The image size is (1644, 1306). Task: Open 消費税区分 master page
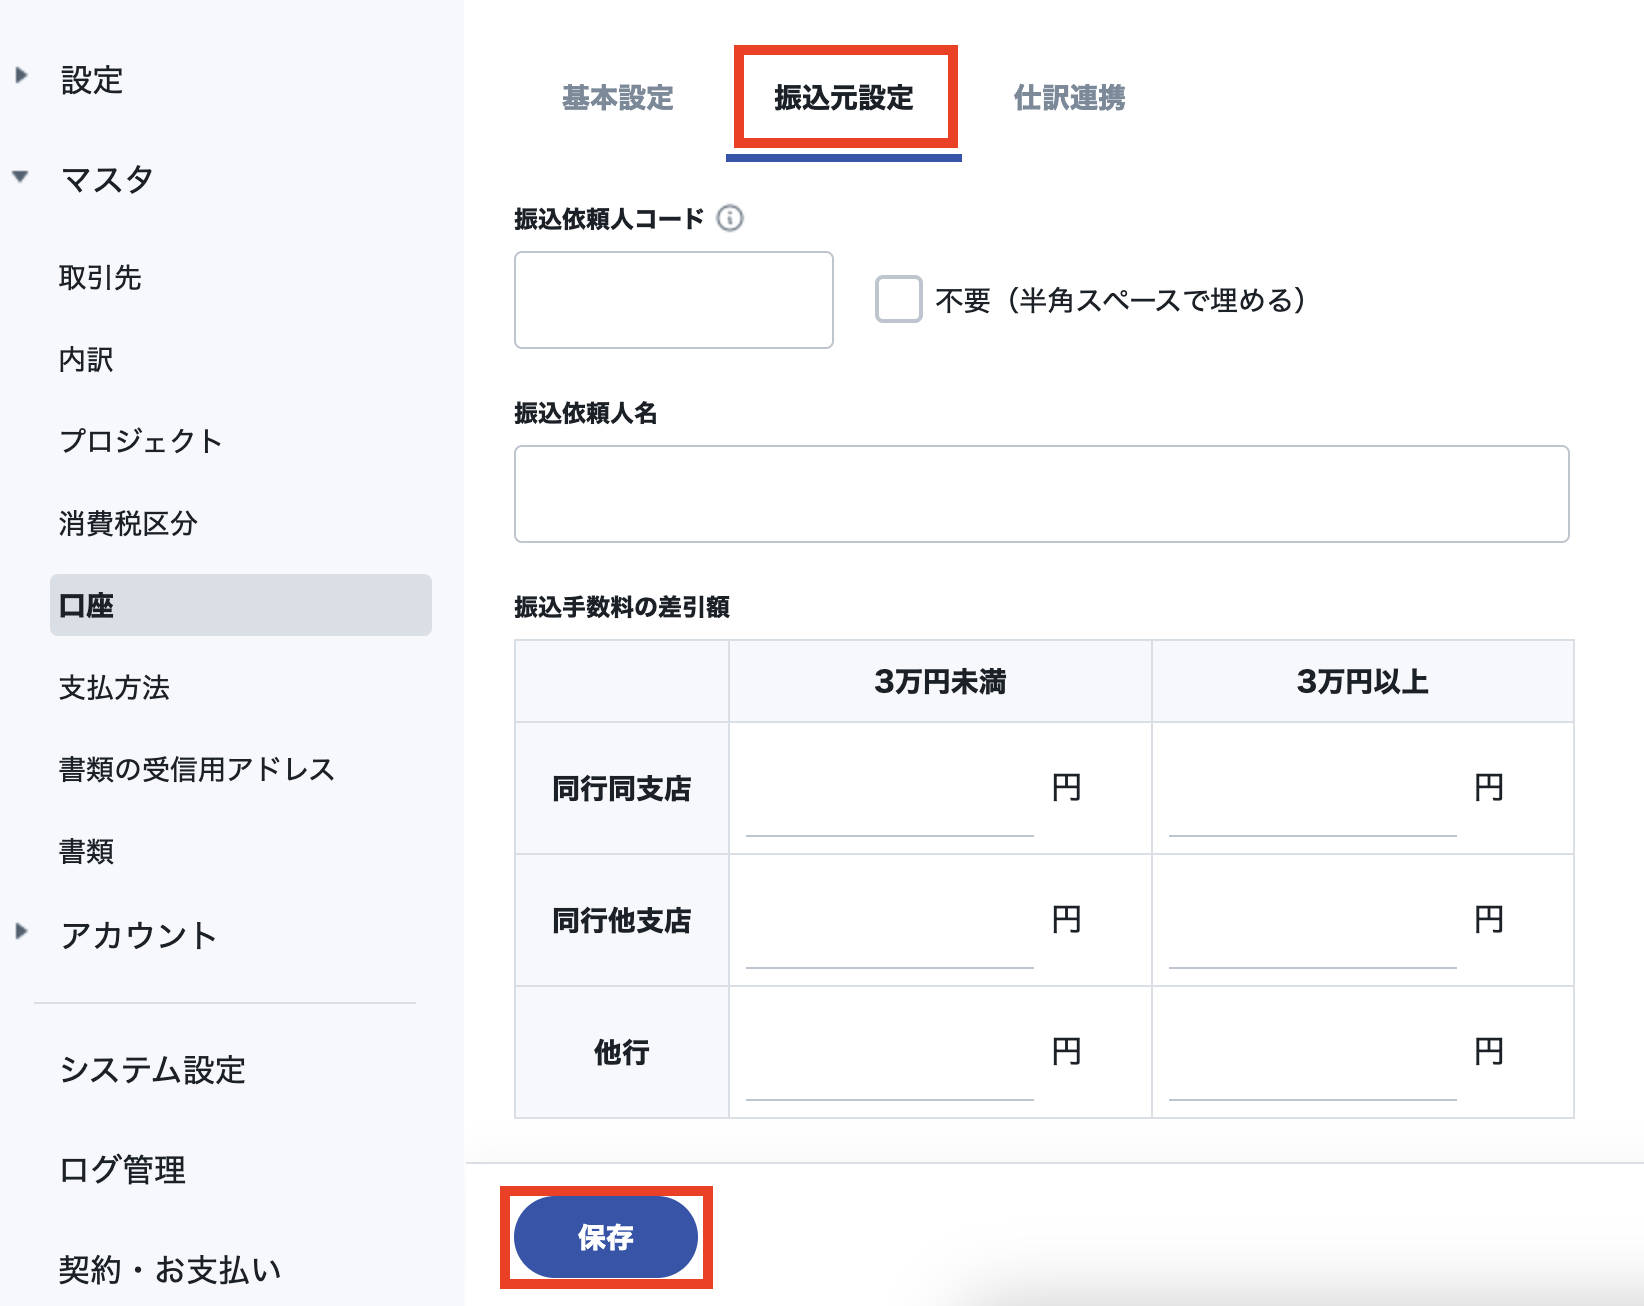128,523
